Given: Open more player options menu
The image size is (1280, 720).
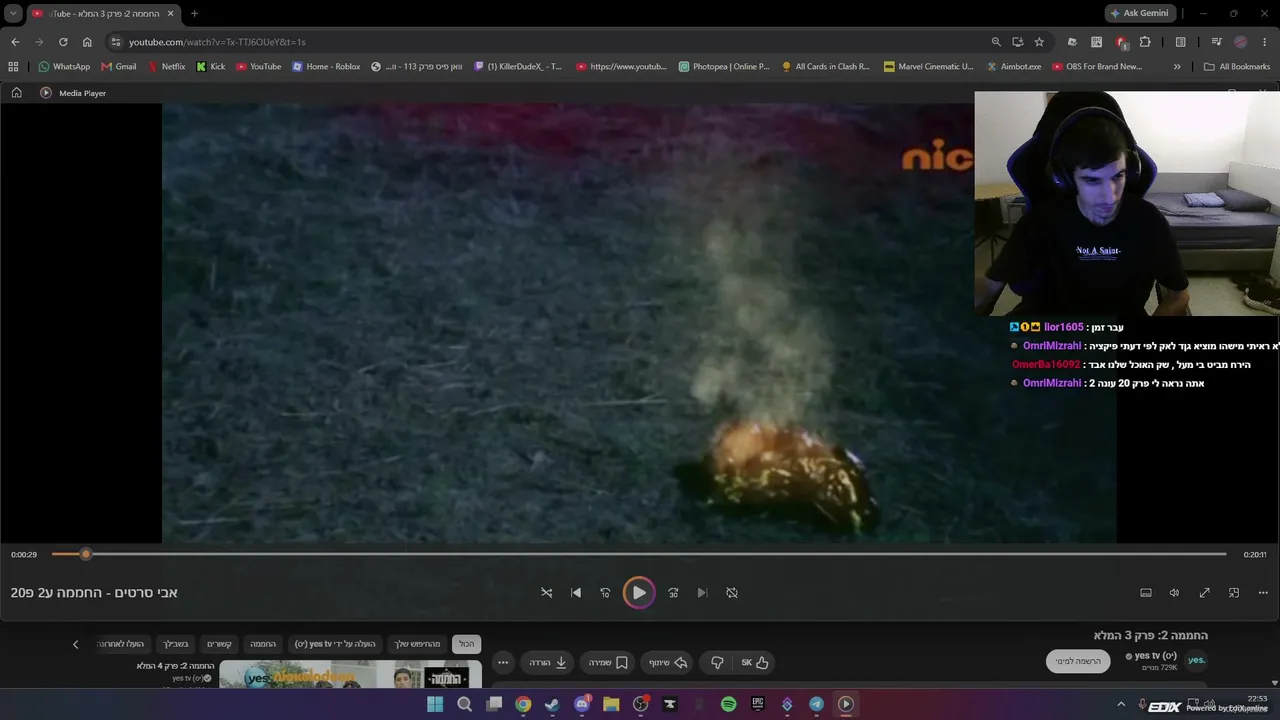Looking at the screenshot, I should click(x=1263, y=593).
